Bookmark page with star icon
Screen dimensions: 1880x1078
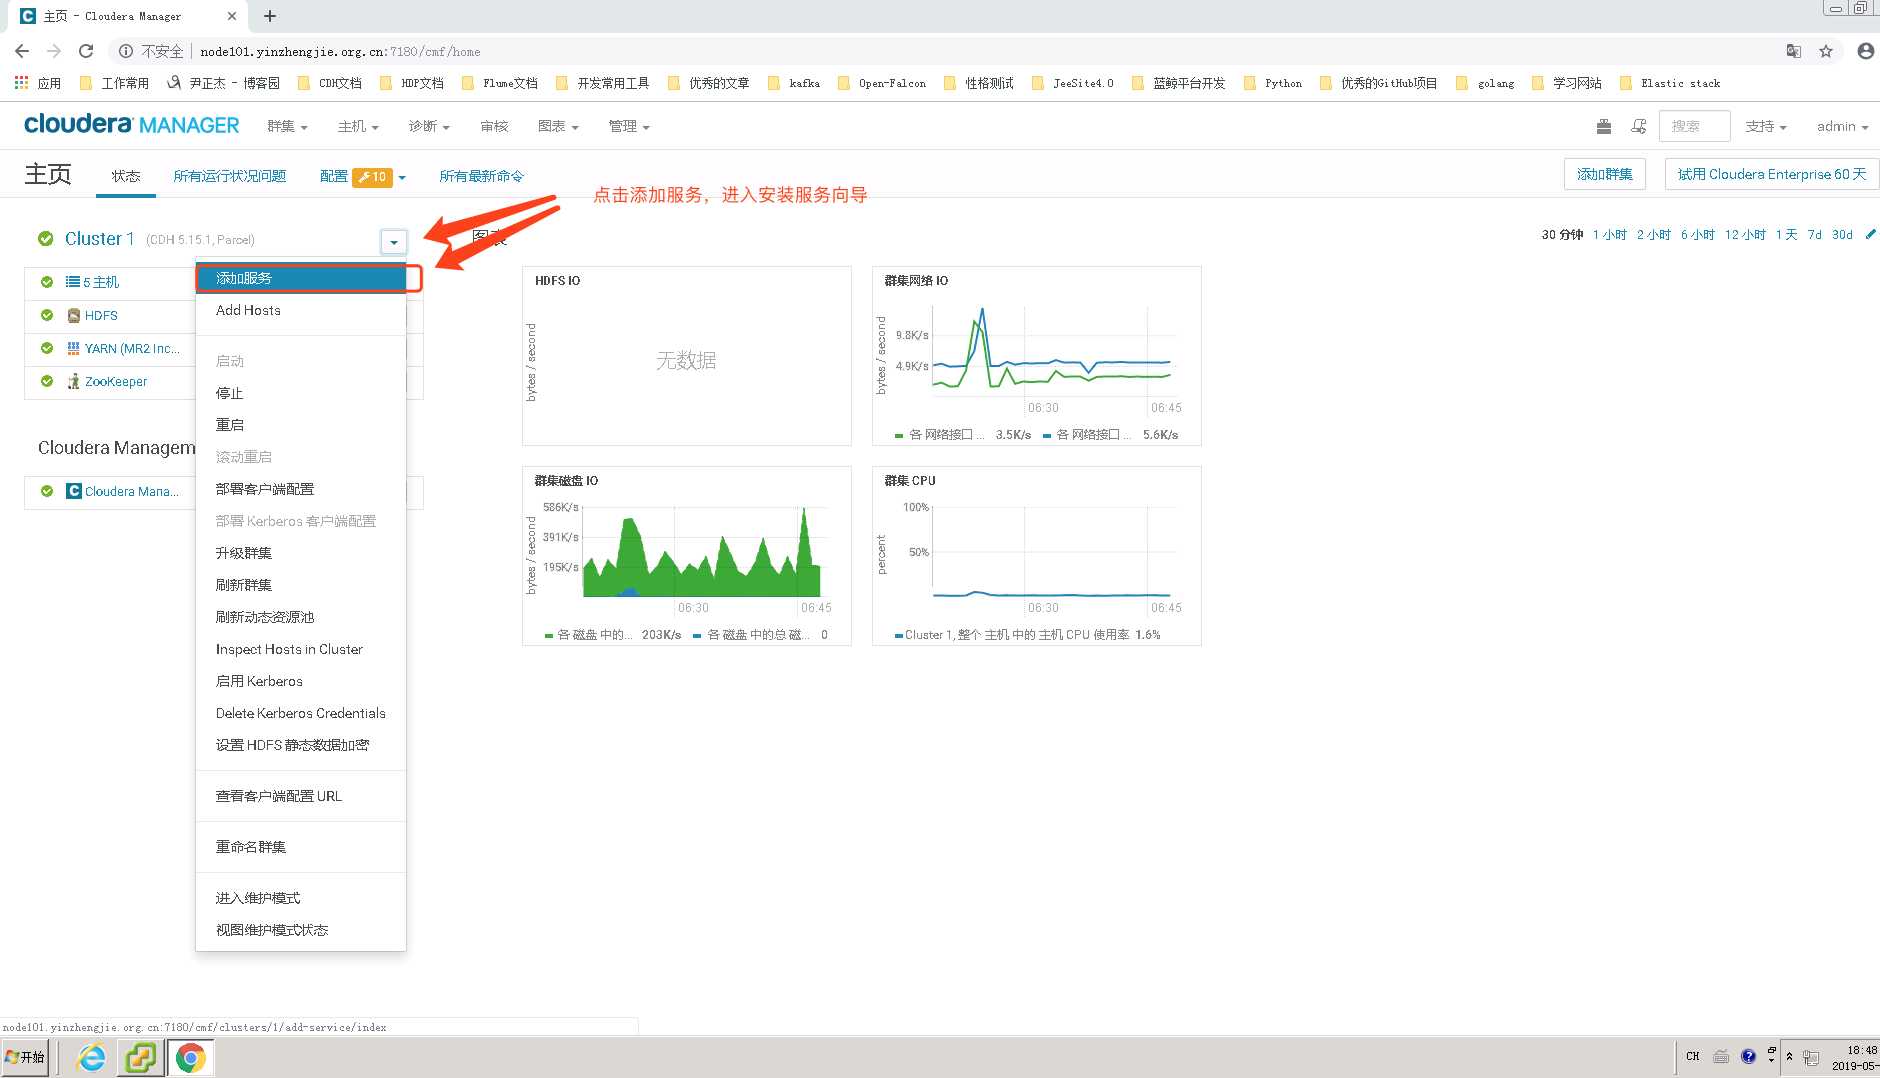point(1826,51)
